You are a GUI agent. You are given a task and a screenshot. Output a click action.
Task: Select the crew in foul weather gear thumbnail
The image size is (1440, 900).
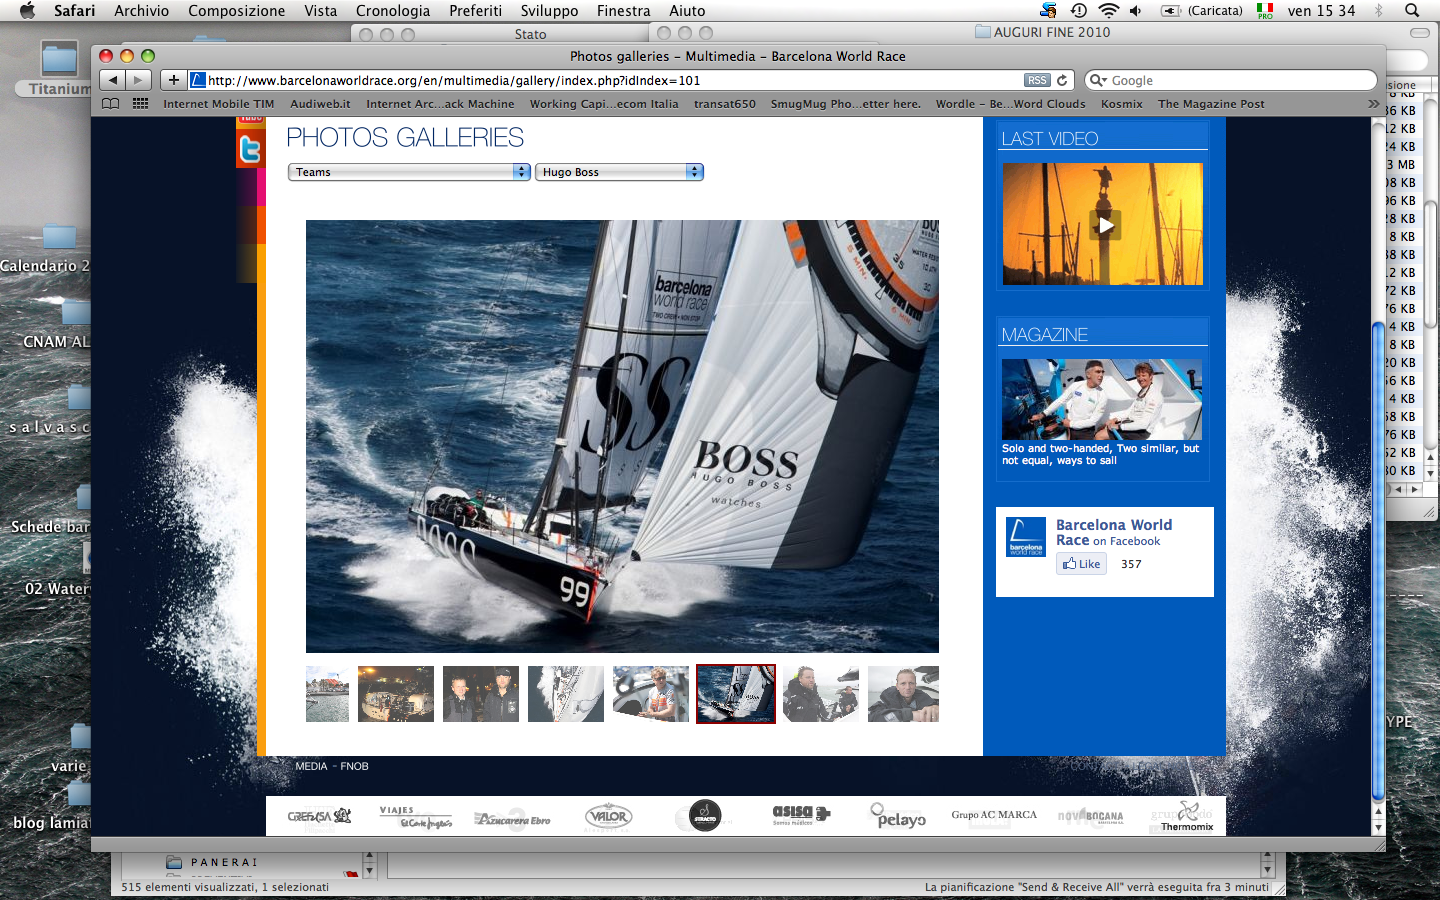821,694
